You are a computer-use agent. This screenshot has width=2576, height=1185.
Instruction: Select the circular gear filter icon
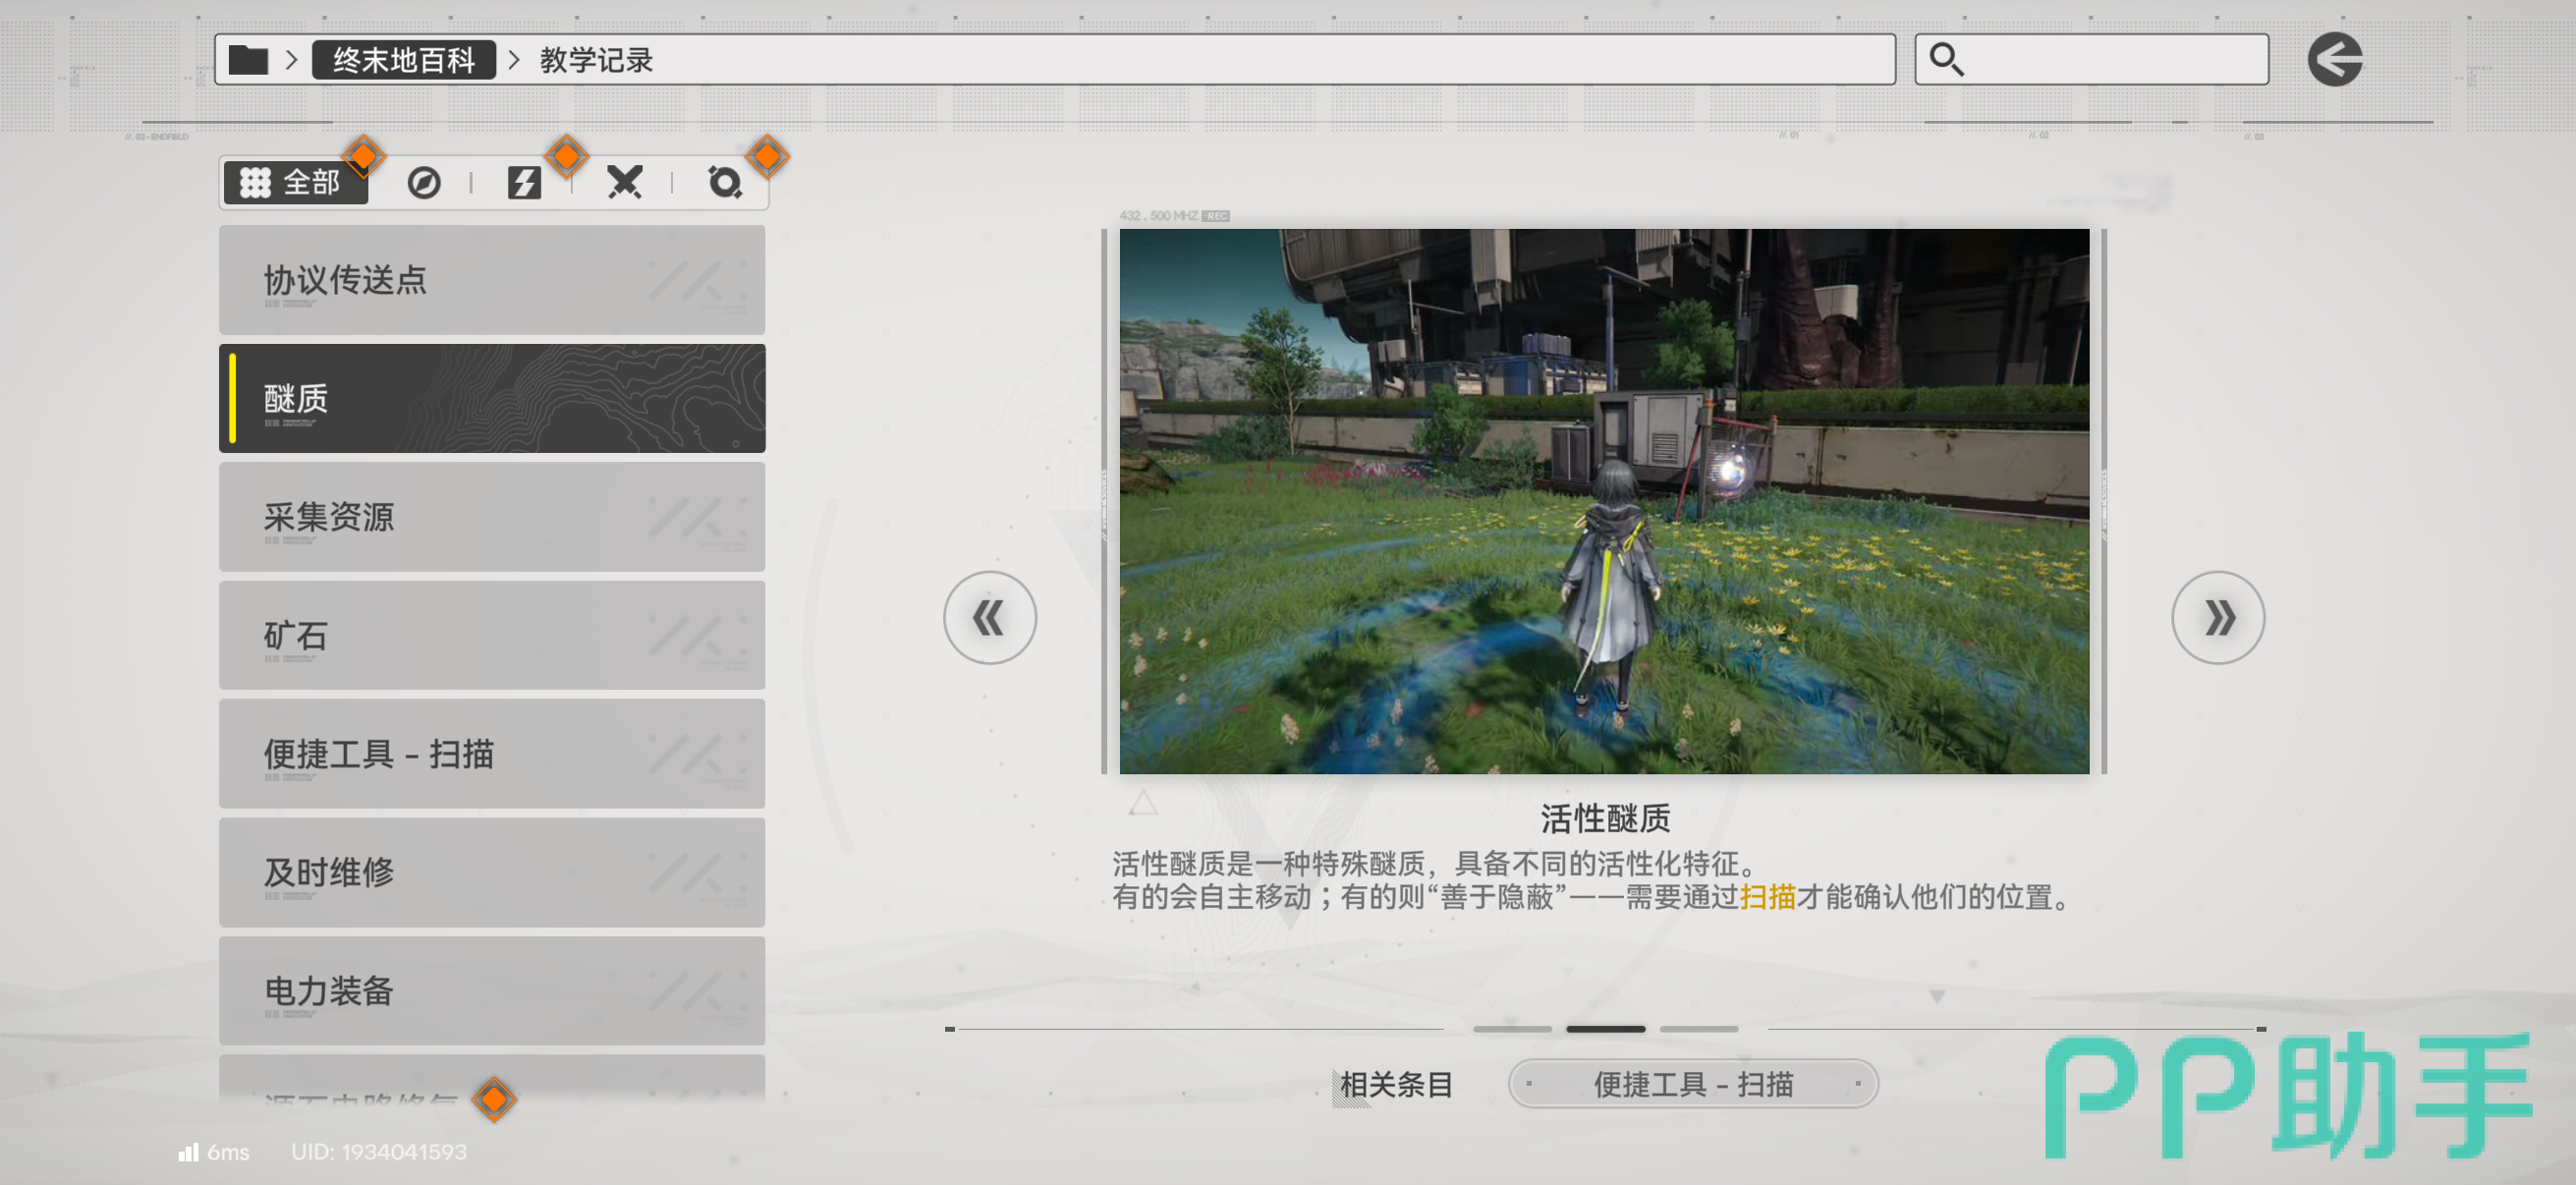pos(724,183)
